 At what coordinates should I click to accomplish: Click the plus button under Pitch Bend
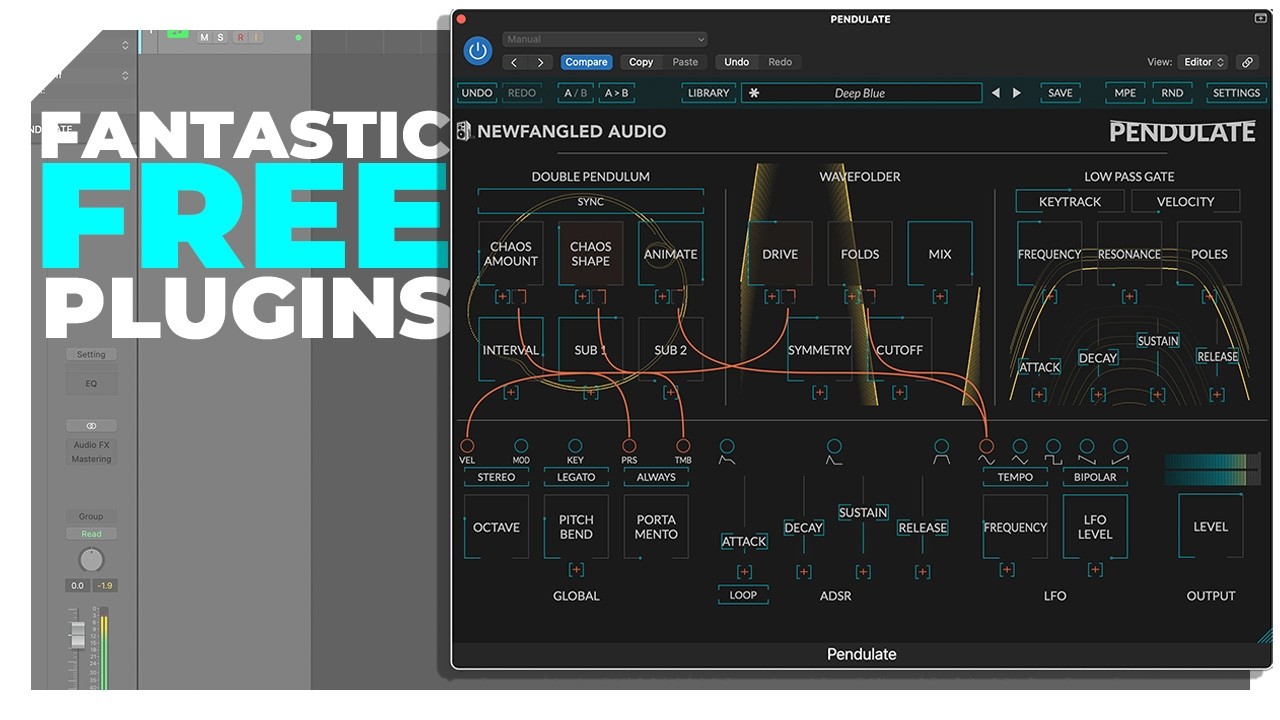click(x=576, y=570)
